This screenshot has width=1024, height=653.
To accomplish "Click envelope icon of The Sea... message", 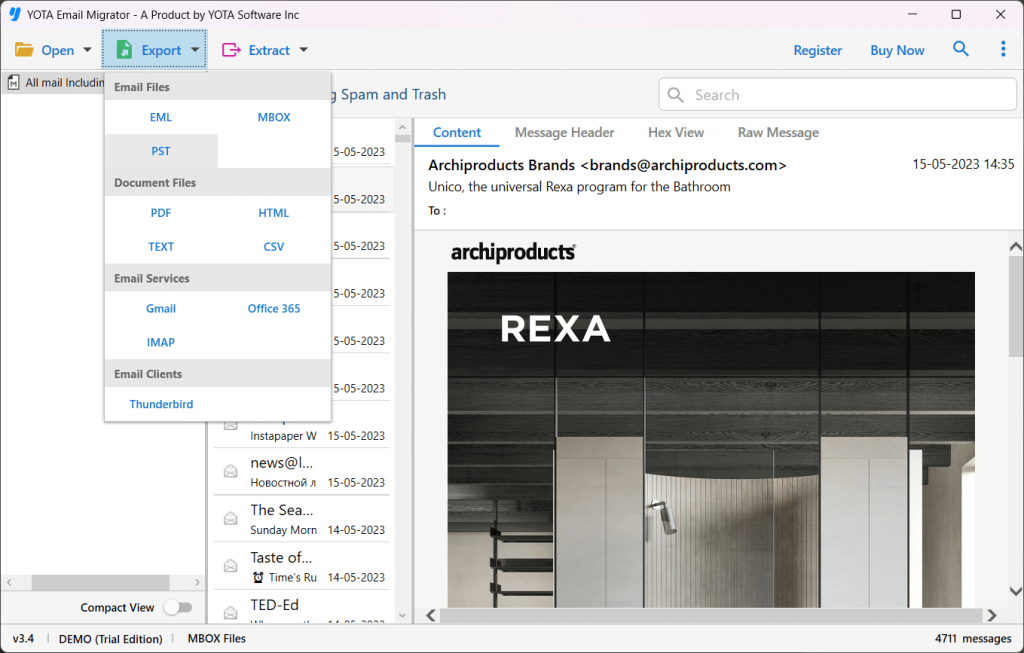I will (231, 518).
